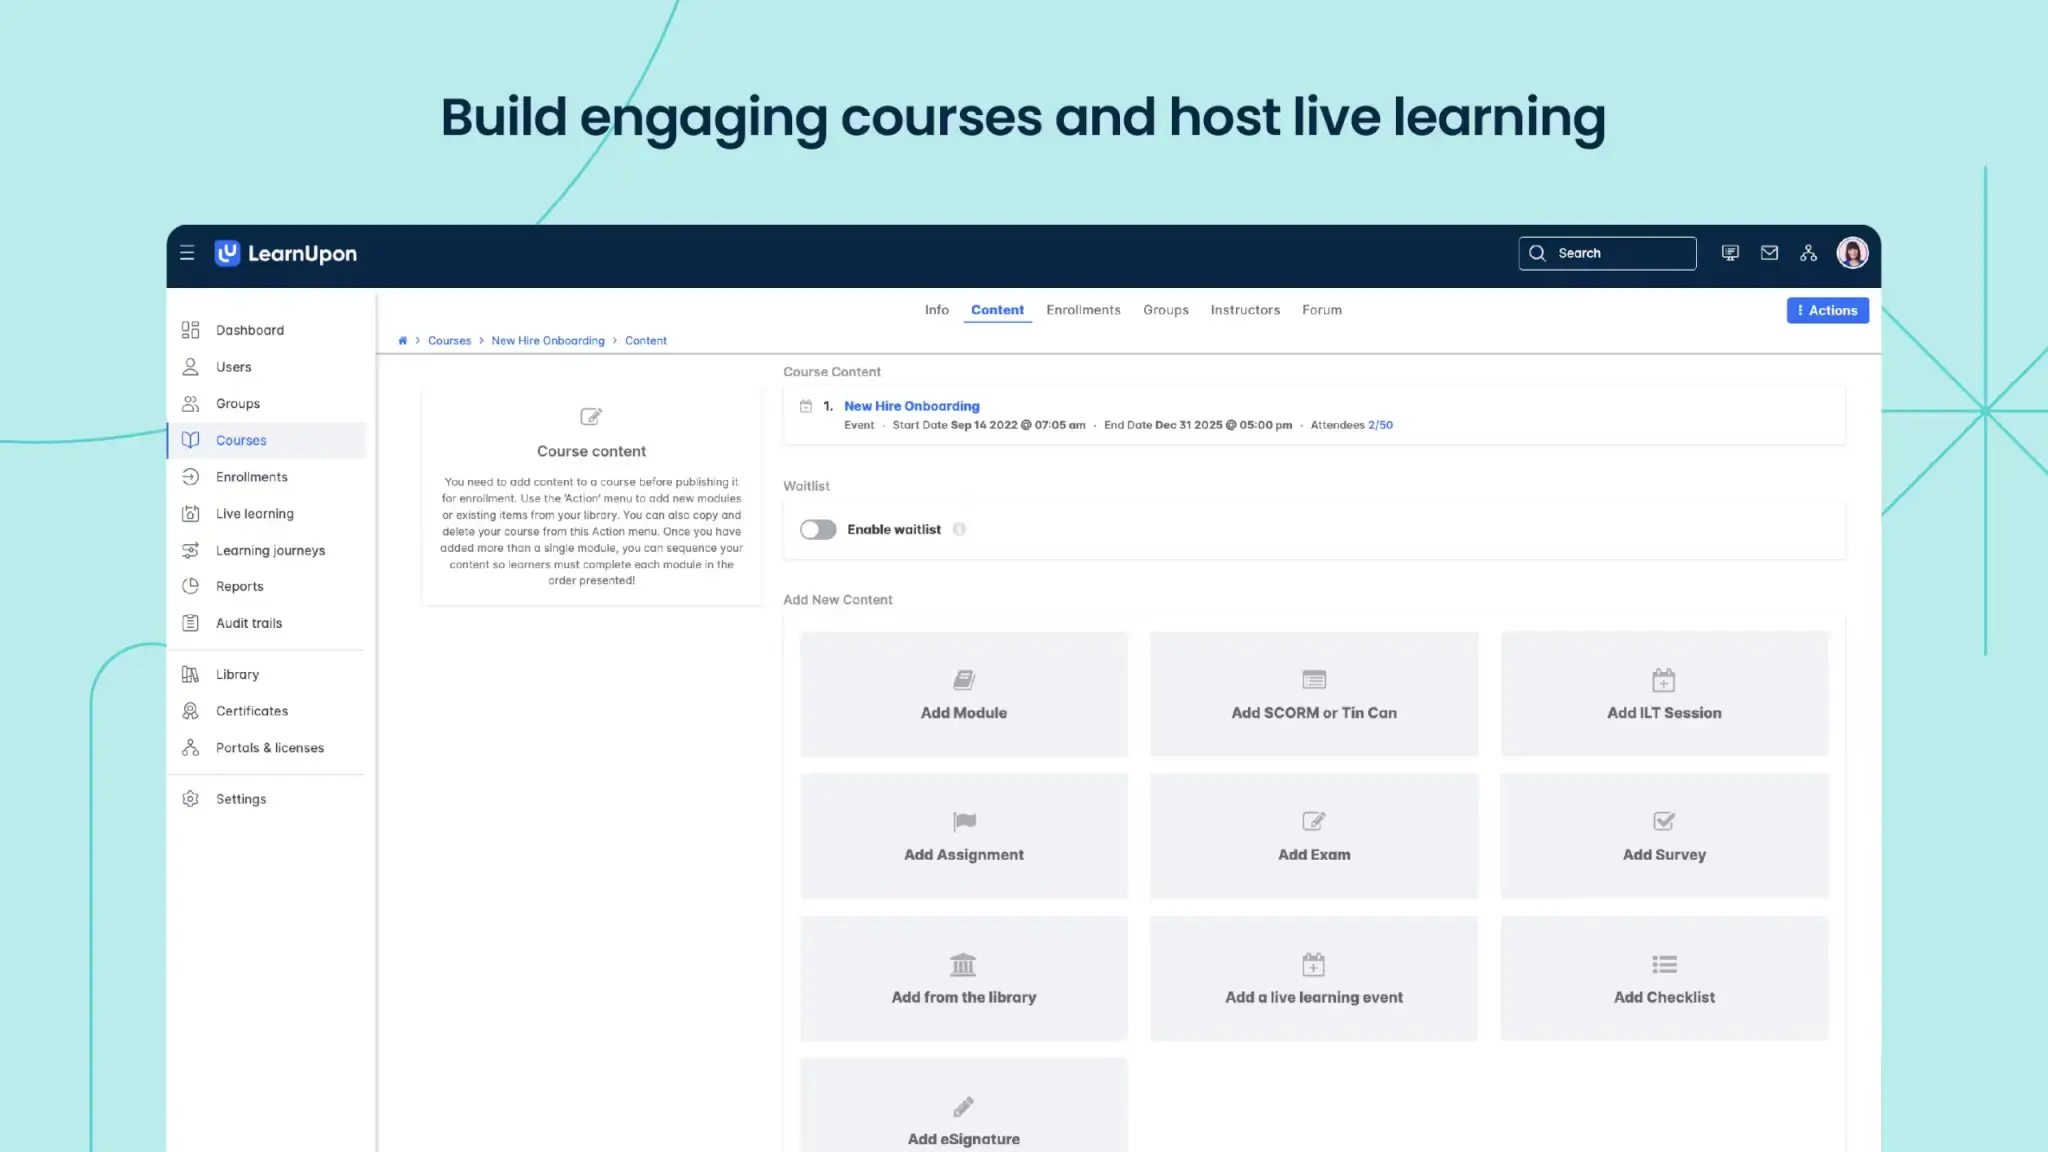Screen dimensions: 2048x1152
Task: Click Add ILT Session tile
Action: pos(1663,694)
